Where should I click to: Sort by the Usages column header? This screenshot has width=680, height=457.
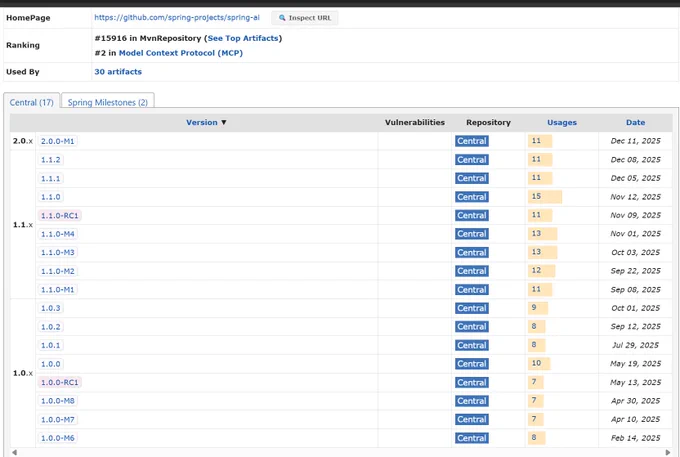coord(562,122)
